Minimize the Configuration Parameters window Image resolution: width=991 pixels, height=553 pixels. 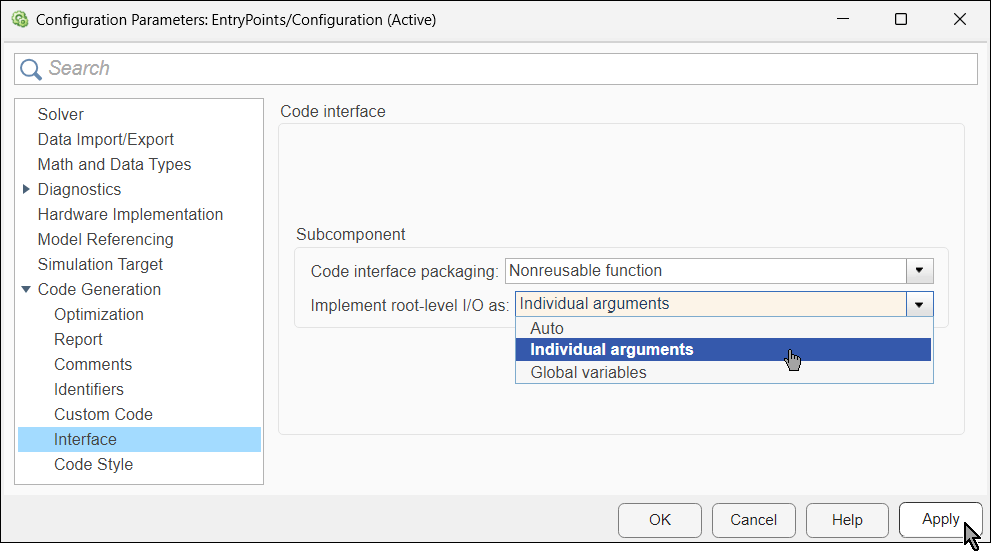coord(842,20)
